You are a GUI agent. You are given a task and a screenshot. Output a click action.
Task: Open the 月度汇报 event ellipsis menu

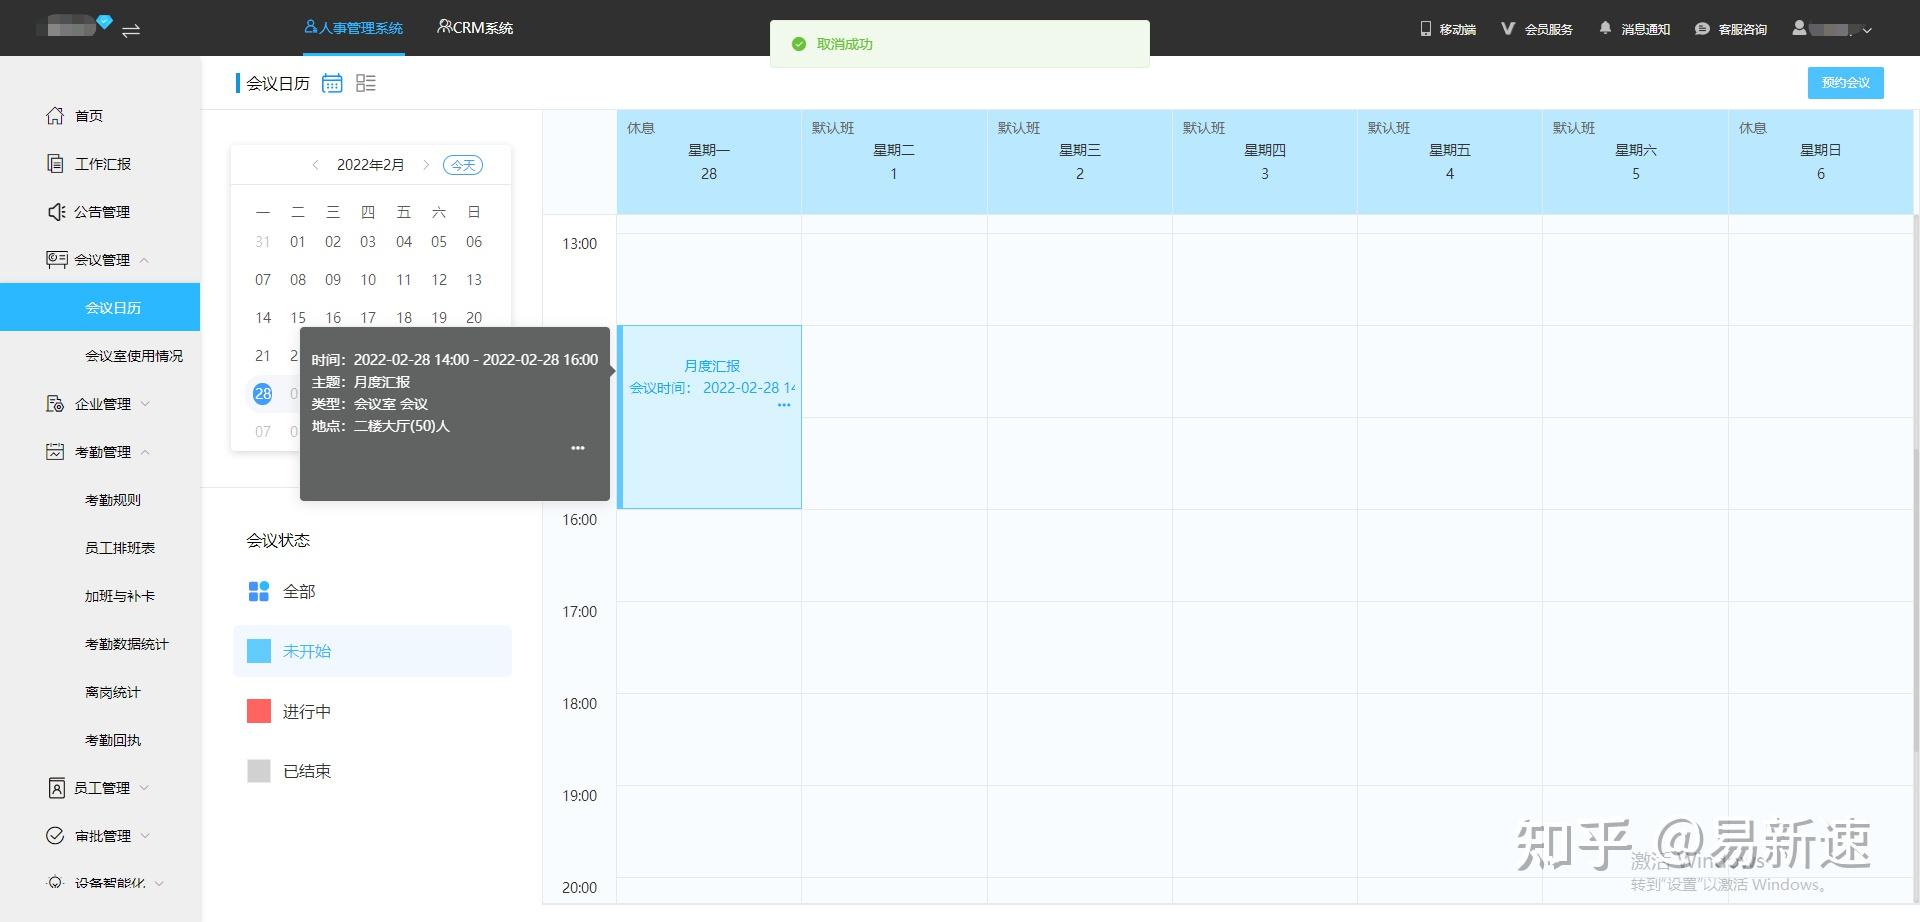tap(784, 405)
